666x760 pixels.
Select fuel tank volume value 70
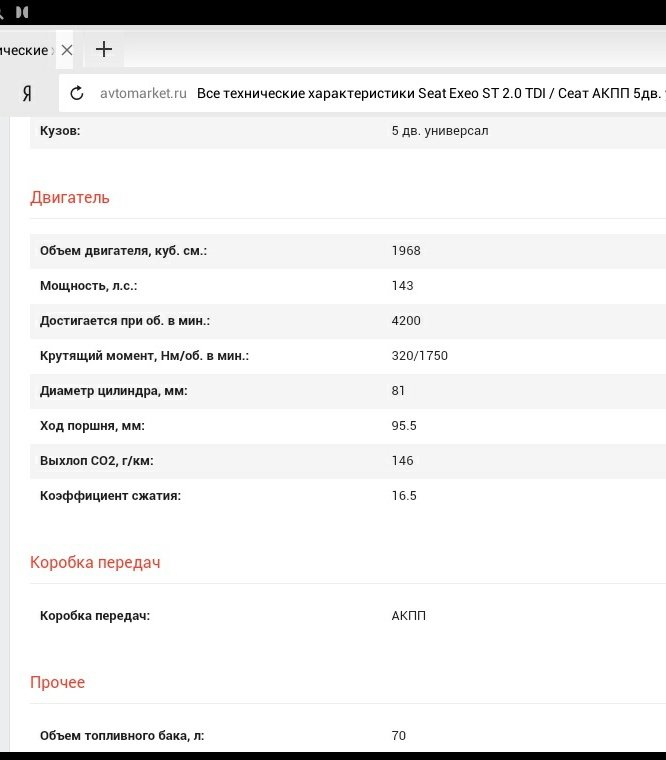(x=398, y=735)
